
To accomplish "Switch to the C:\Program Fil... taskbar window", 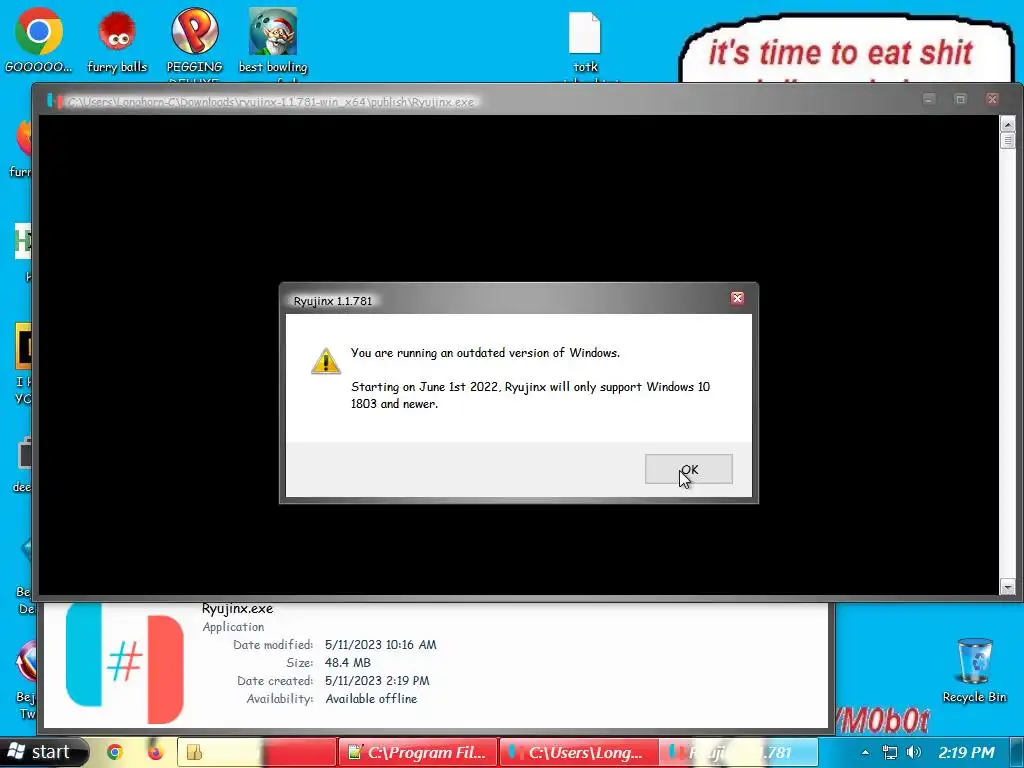I will point(418,752).
